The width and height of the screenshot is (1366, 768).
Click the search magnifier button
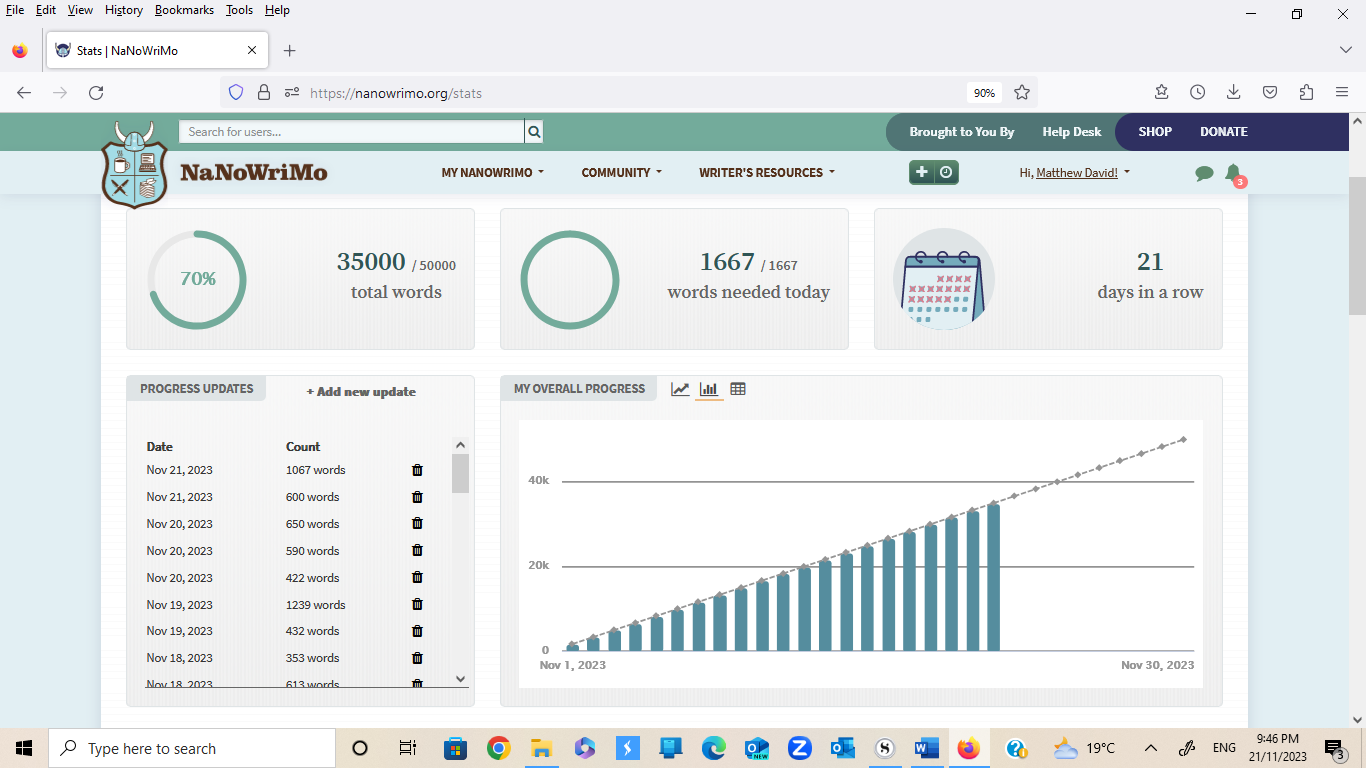[535, 132]
